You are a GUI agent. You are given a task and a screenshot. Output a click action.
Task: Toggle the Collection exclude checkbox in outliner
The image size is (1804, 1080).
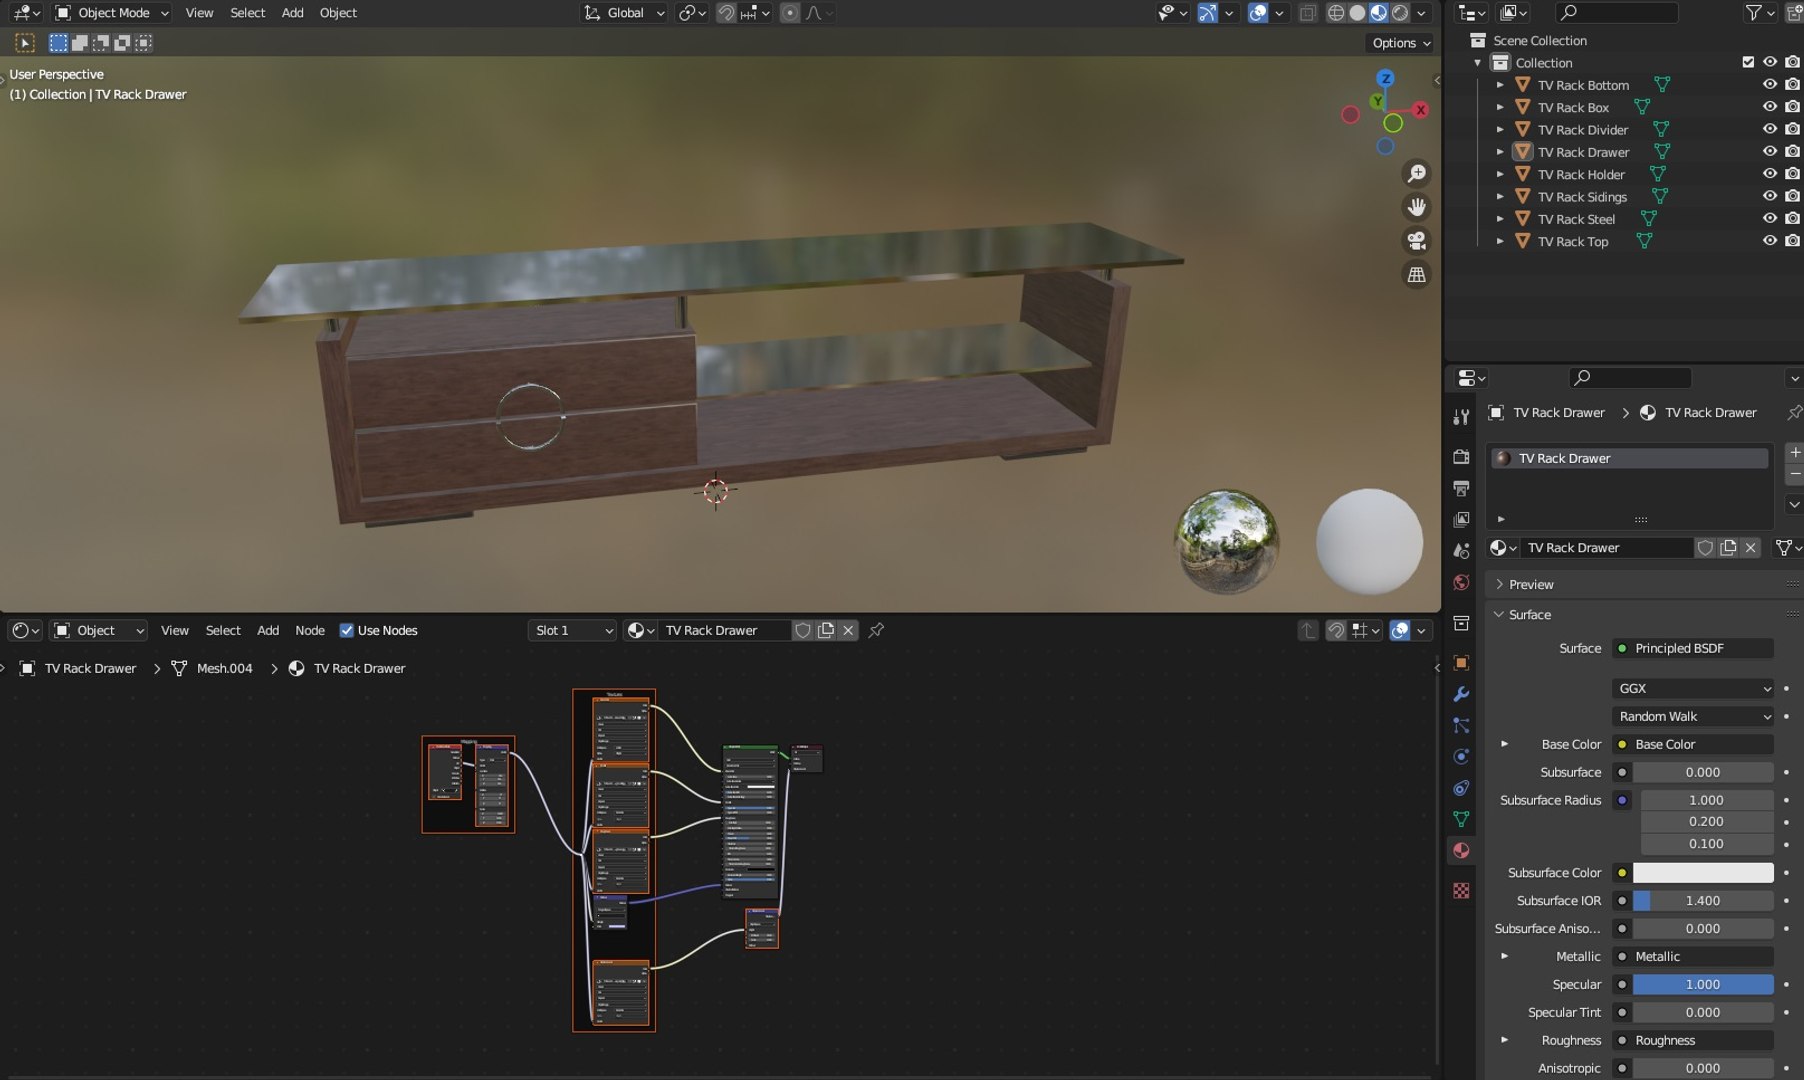tap(1748, 62)
